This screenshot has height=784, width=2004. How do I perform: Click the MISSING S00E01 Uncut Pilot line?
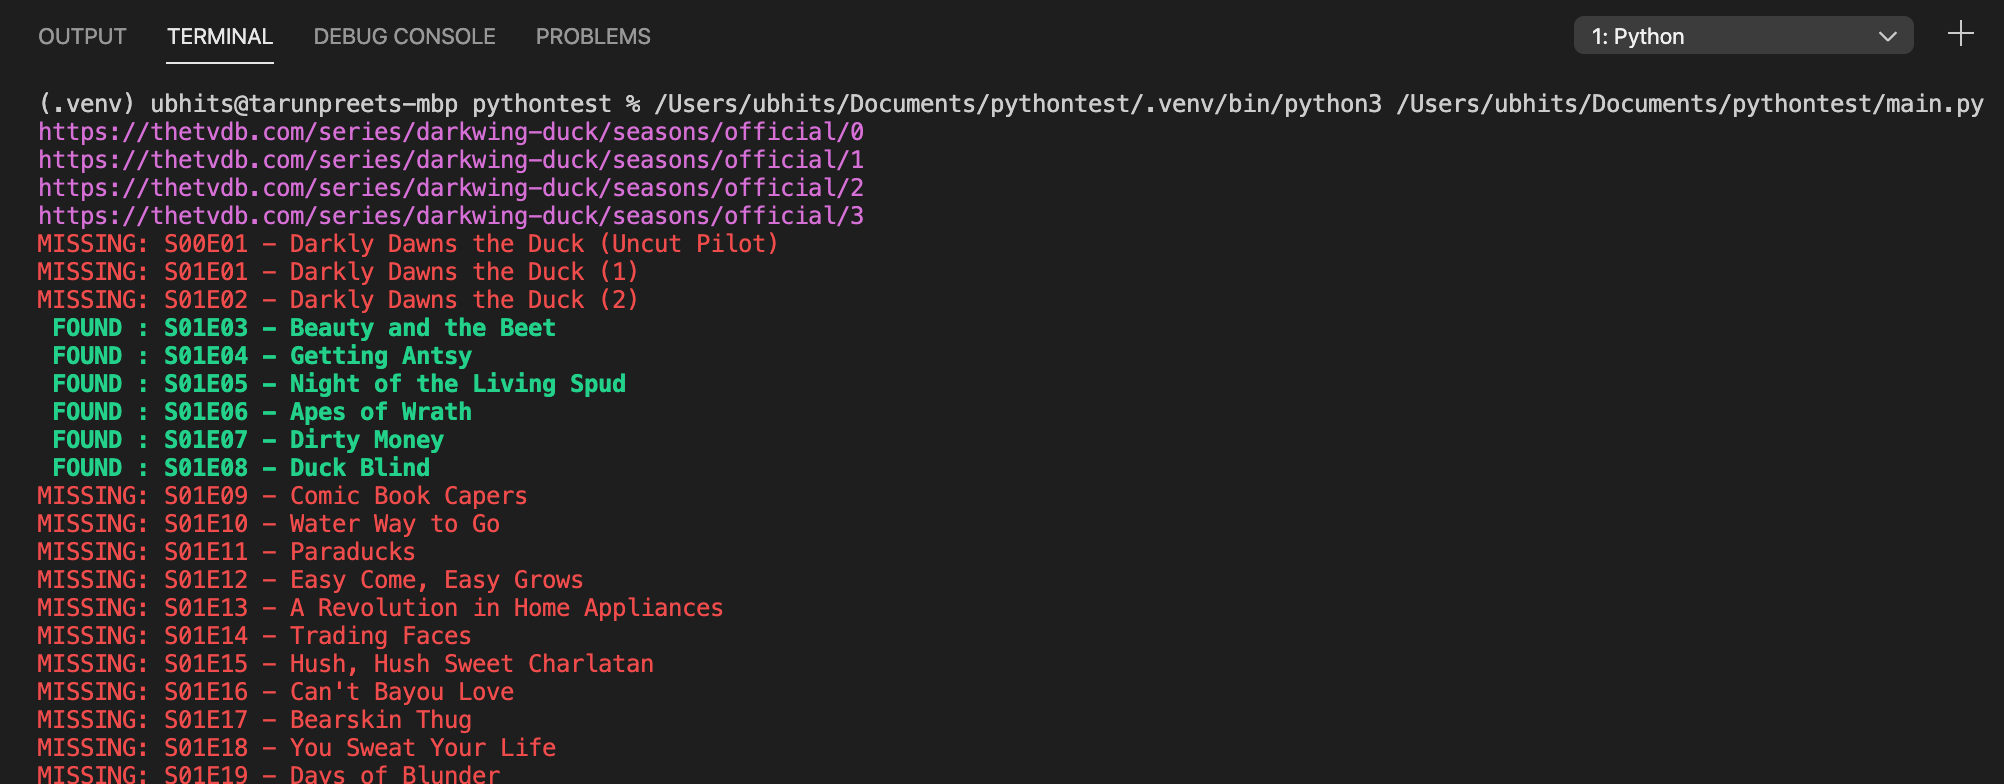coord(408,244)
